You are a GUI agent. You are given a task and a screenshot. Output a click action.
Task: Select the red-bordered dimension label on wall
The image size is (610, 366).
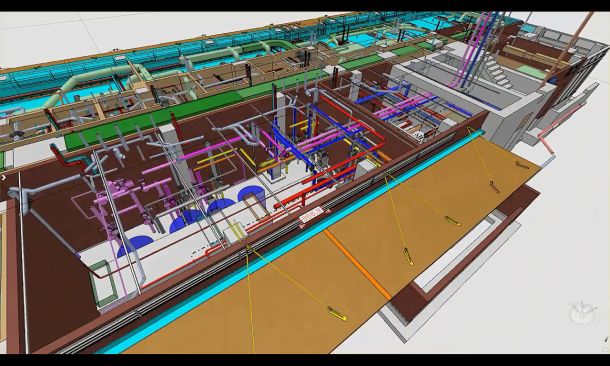pyautogui.click(x=312, y=214)
